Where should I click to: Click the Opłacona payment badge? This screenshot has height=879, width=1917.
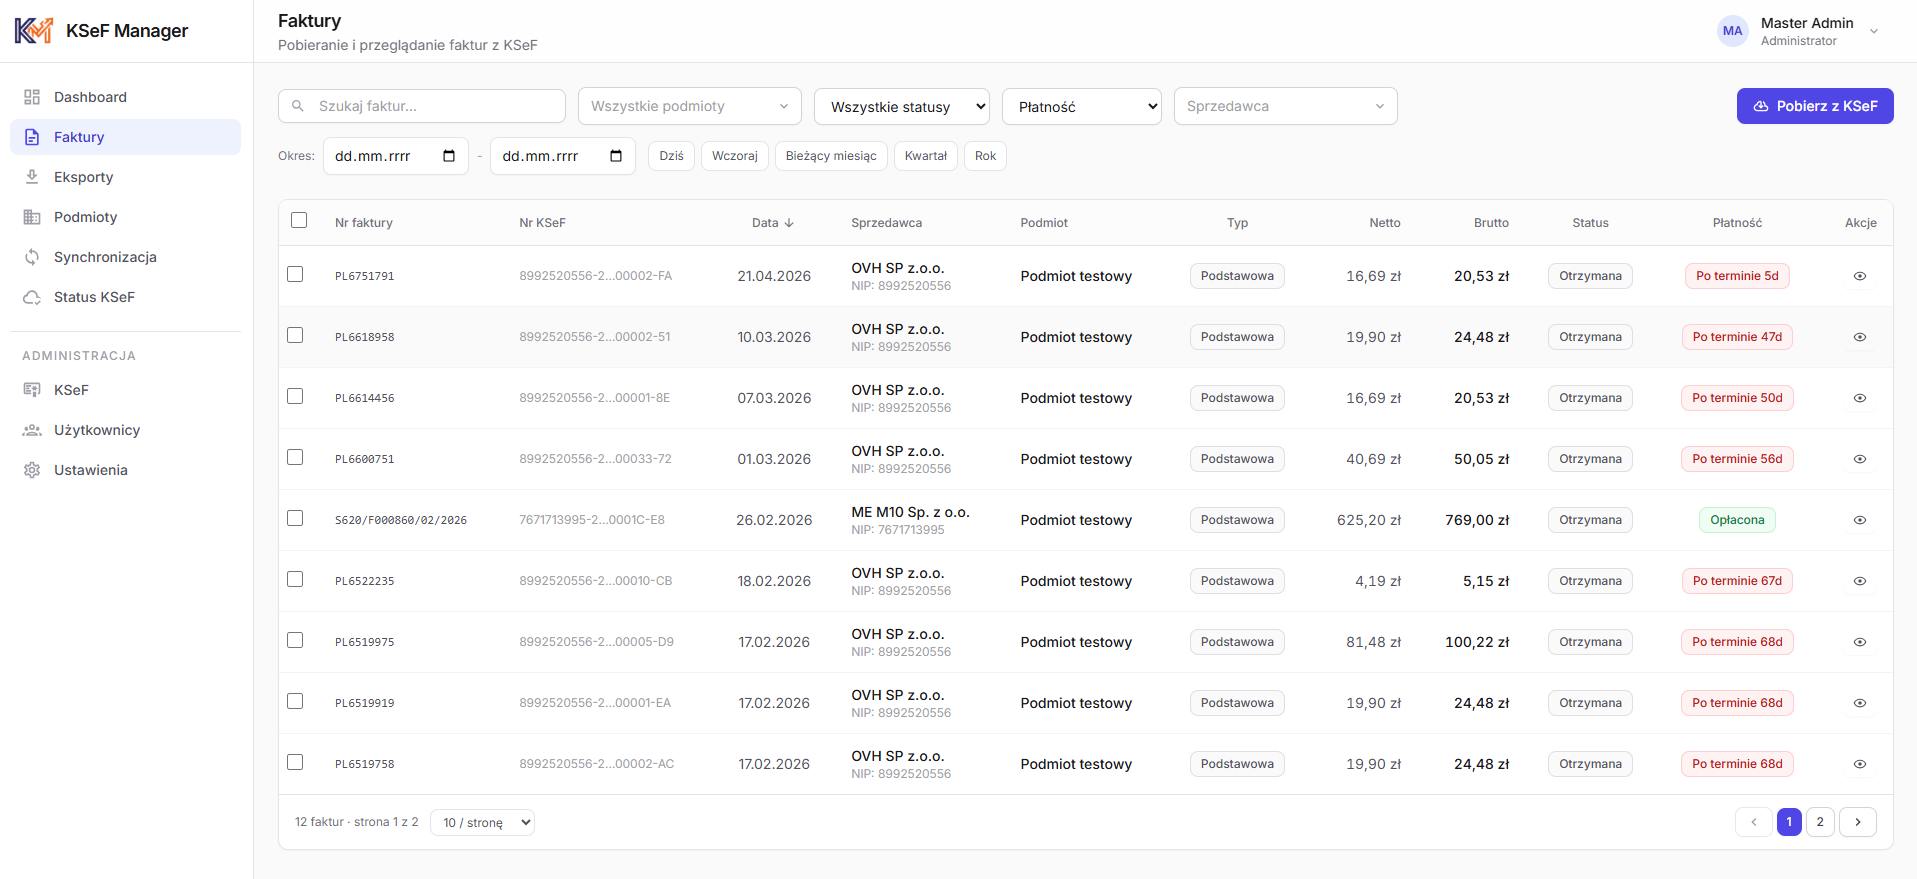[x=1737, y=520]
